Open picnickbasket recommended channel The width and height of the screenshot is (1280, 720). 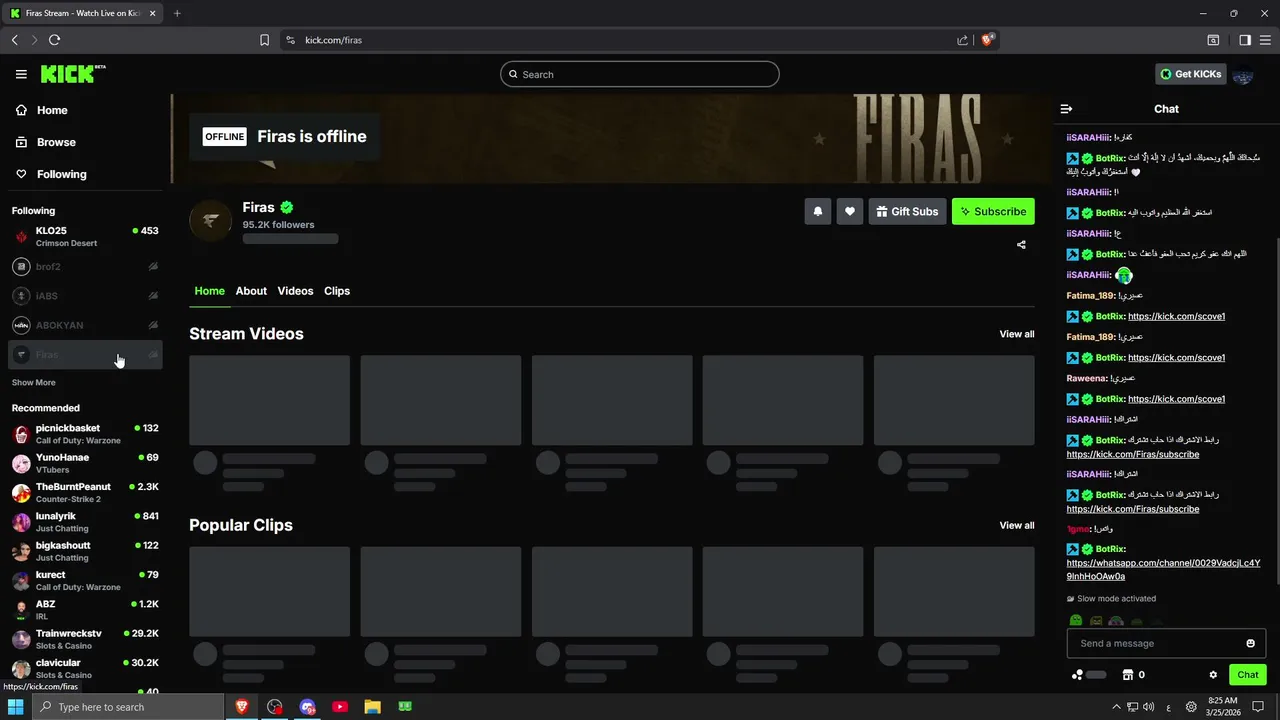[85, 434]
